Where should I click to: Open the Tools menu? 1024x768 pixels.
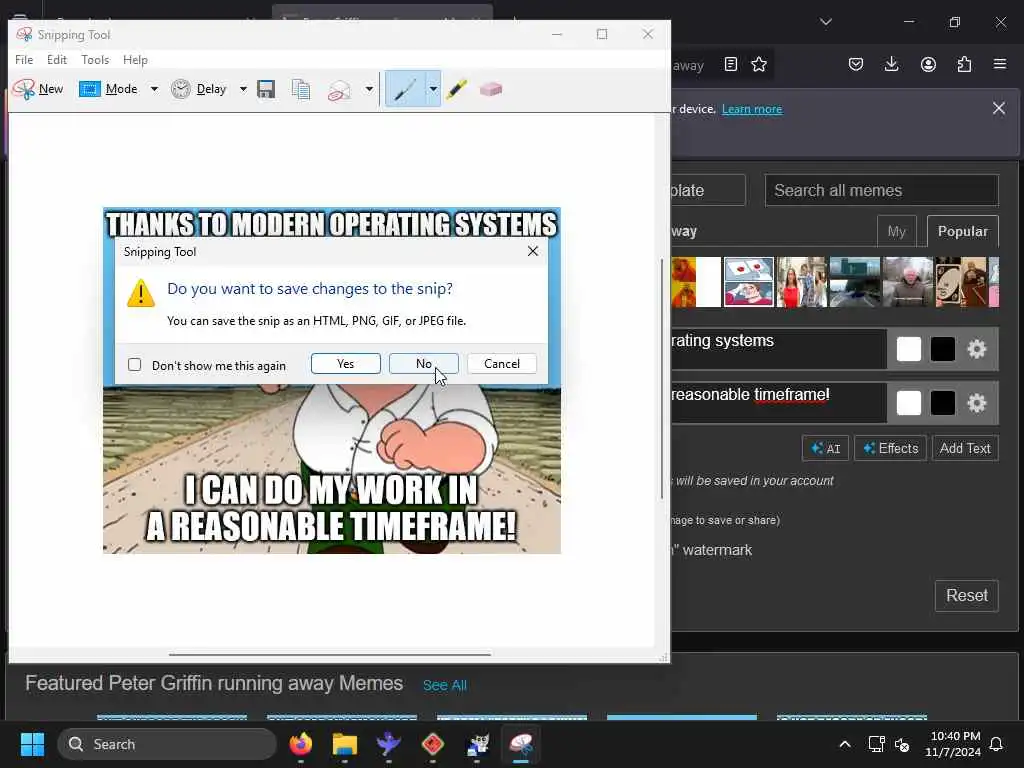point(95,59)
